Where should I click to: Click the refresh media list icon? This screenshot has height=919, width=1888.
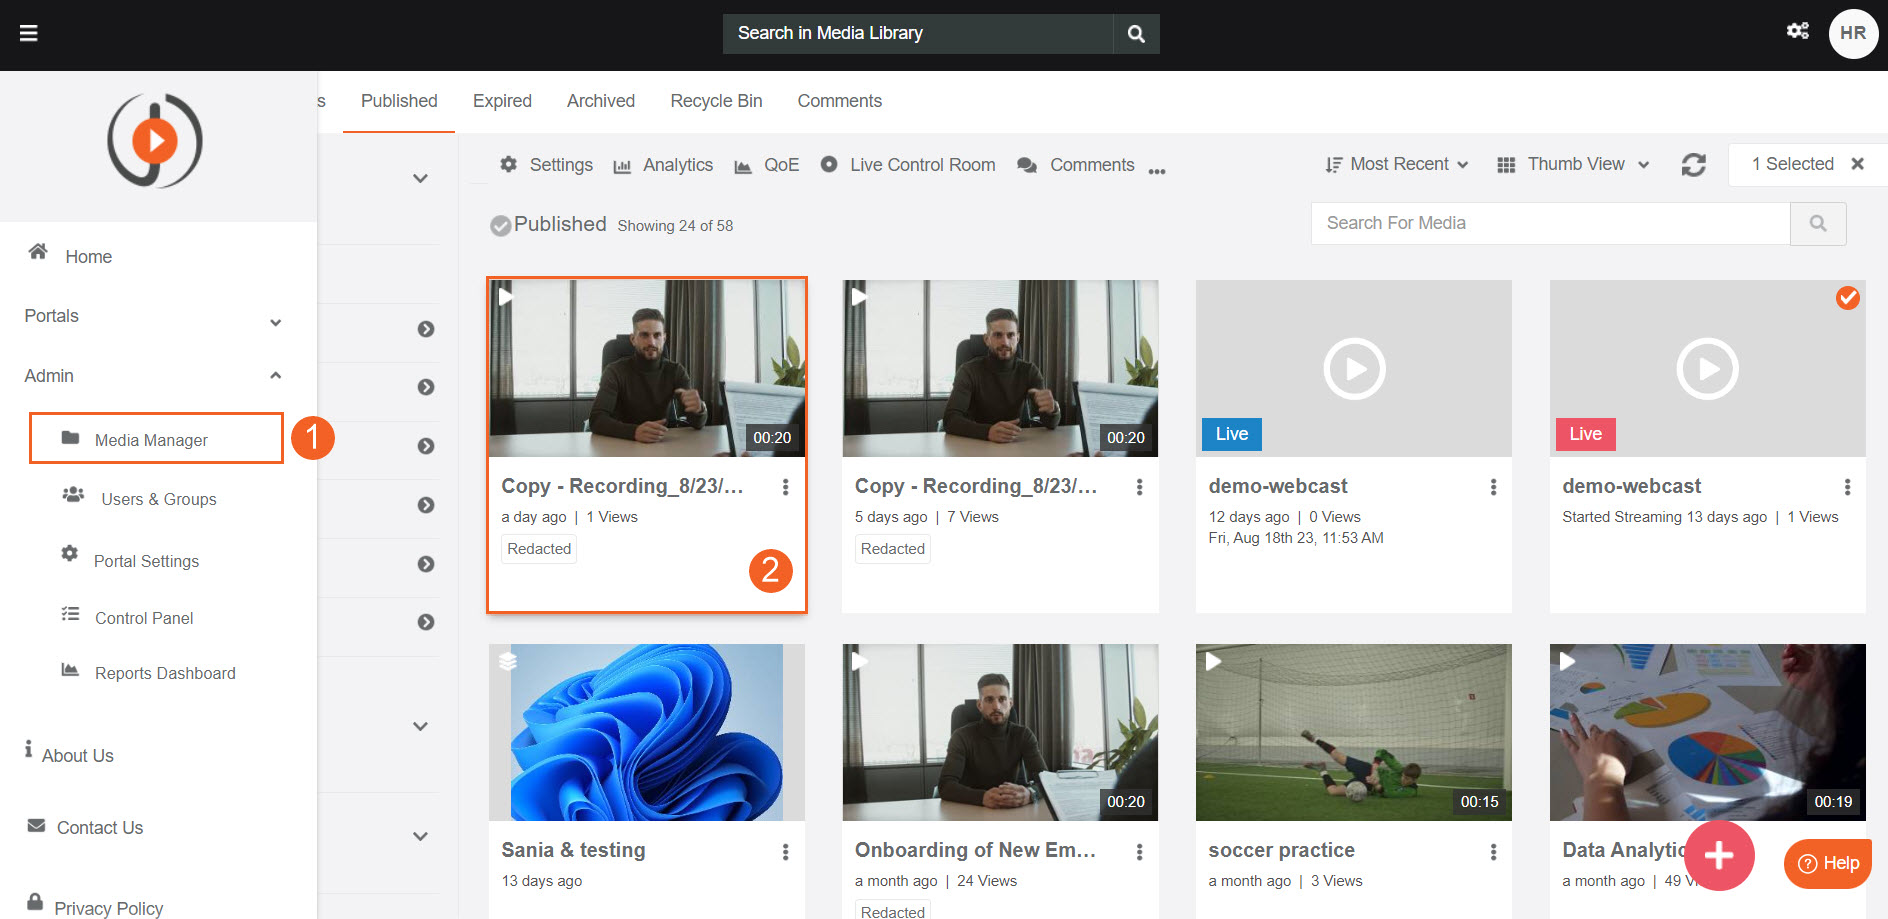(1693, 165)
